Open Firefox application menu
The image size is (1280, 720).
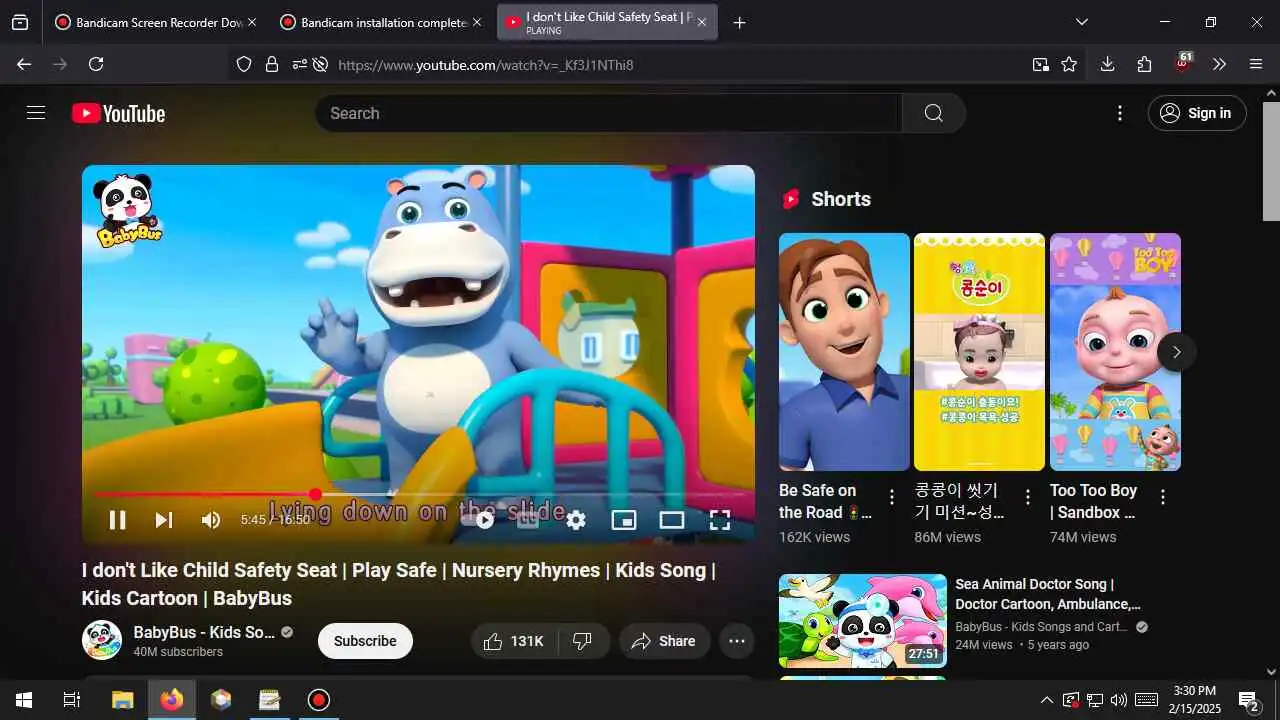coord(1256,64)
